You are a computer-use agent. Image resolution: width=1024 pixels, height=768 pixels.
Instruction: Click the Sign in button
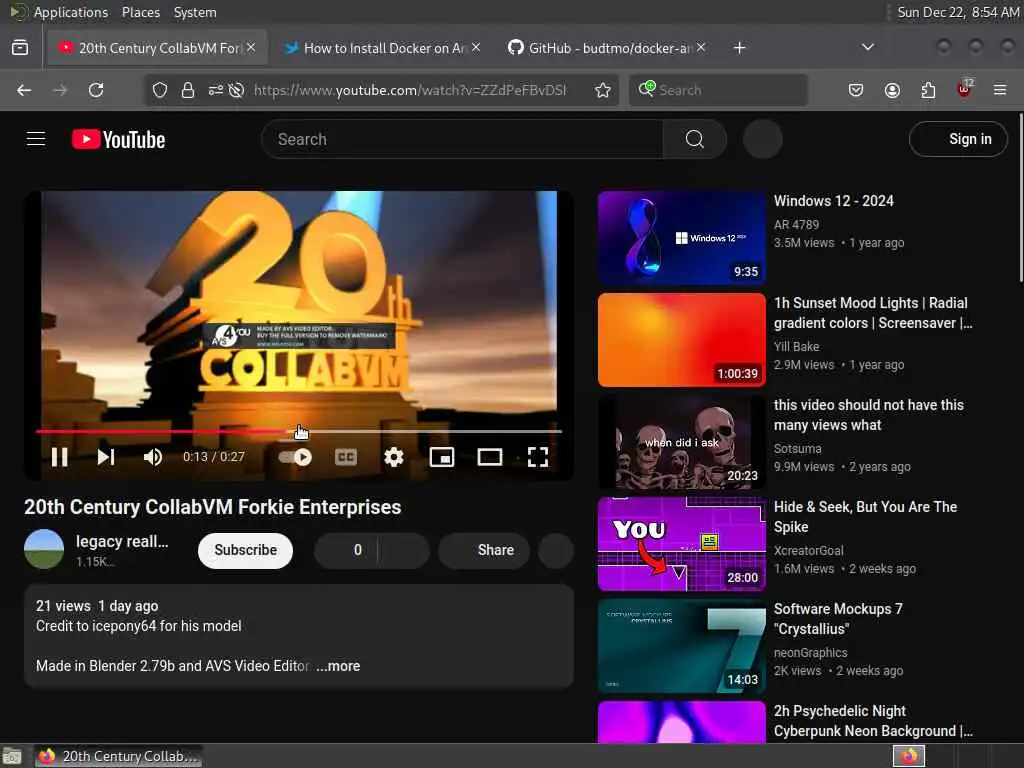point(958,139)
